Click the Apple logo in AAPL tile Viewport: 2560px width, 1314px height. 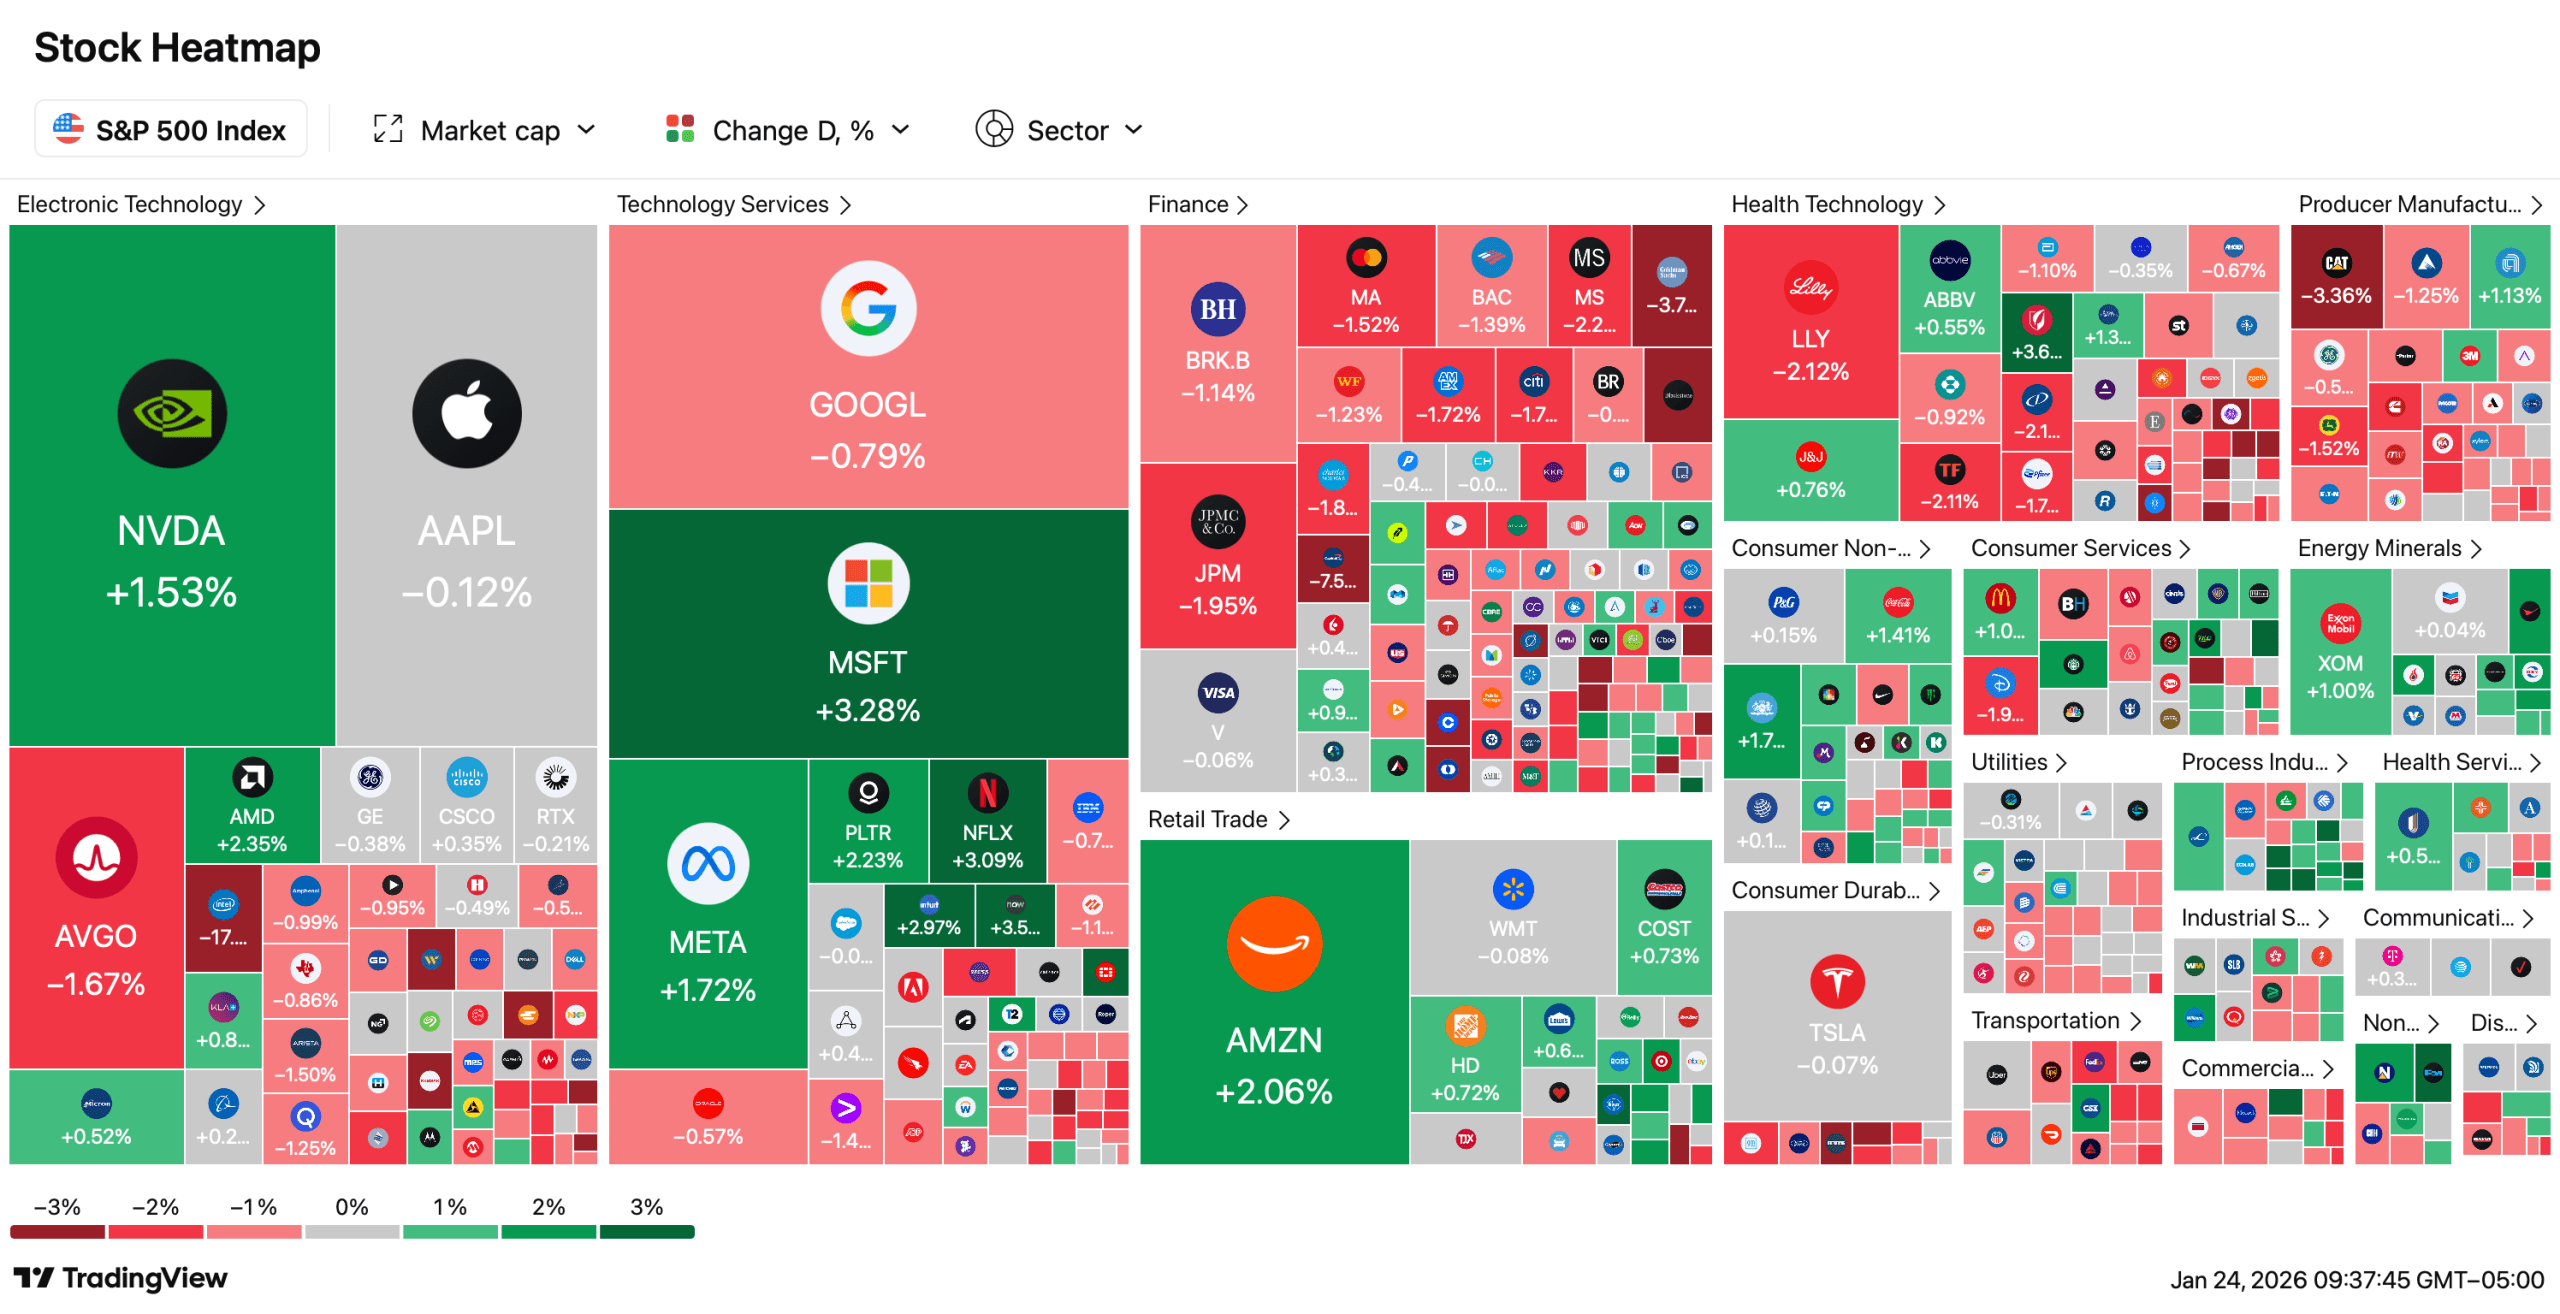pyautogui.click(x=467, y=413)
